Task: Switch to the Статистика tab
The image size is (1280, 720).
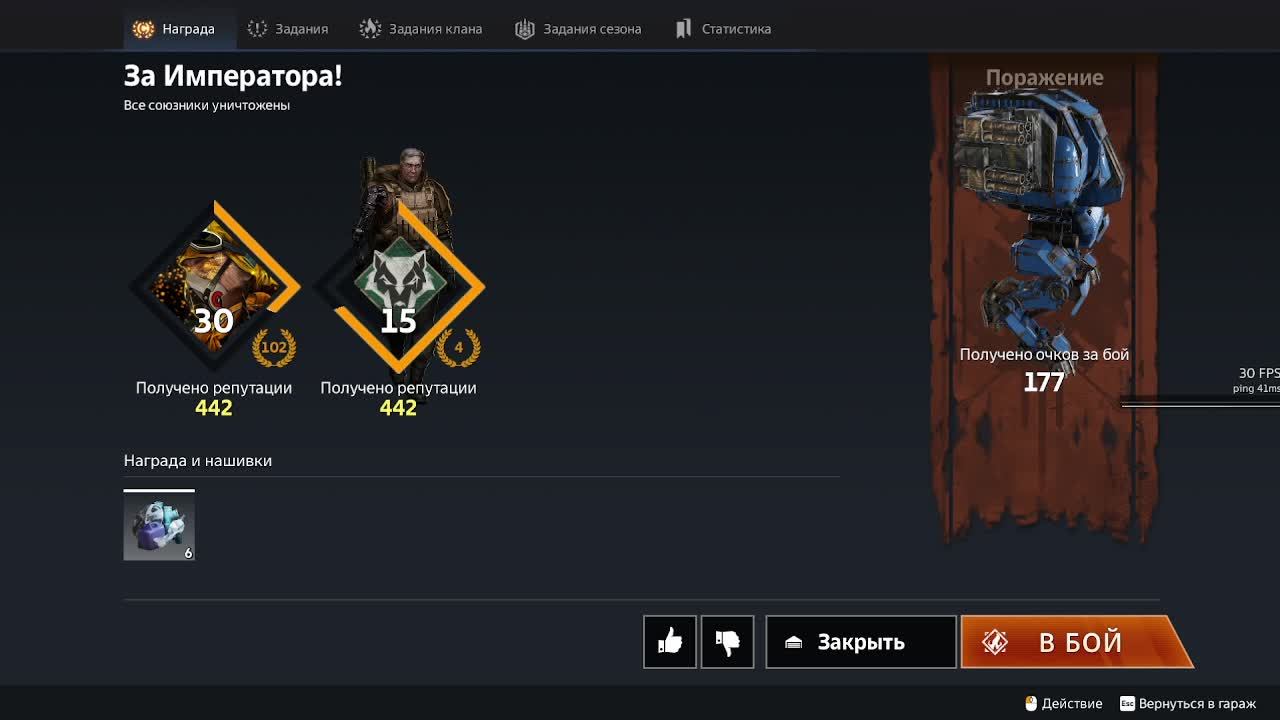Action: click(x=724, y=29)
